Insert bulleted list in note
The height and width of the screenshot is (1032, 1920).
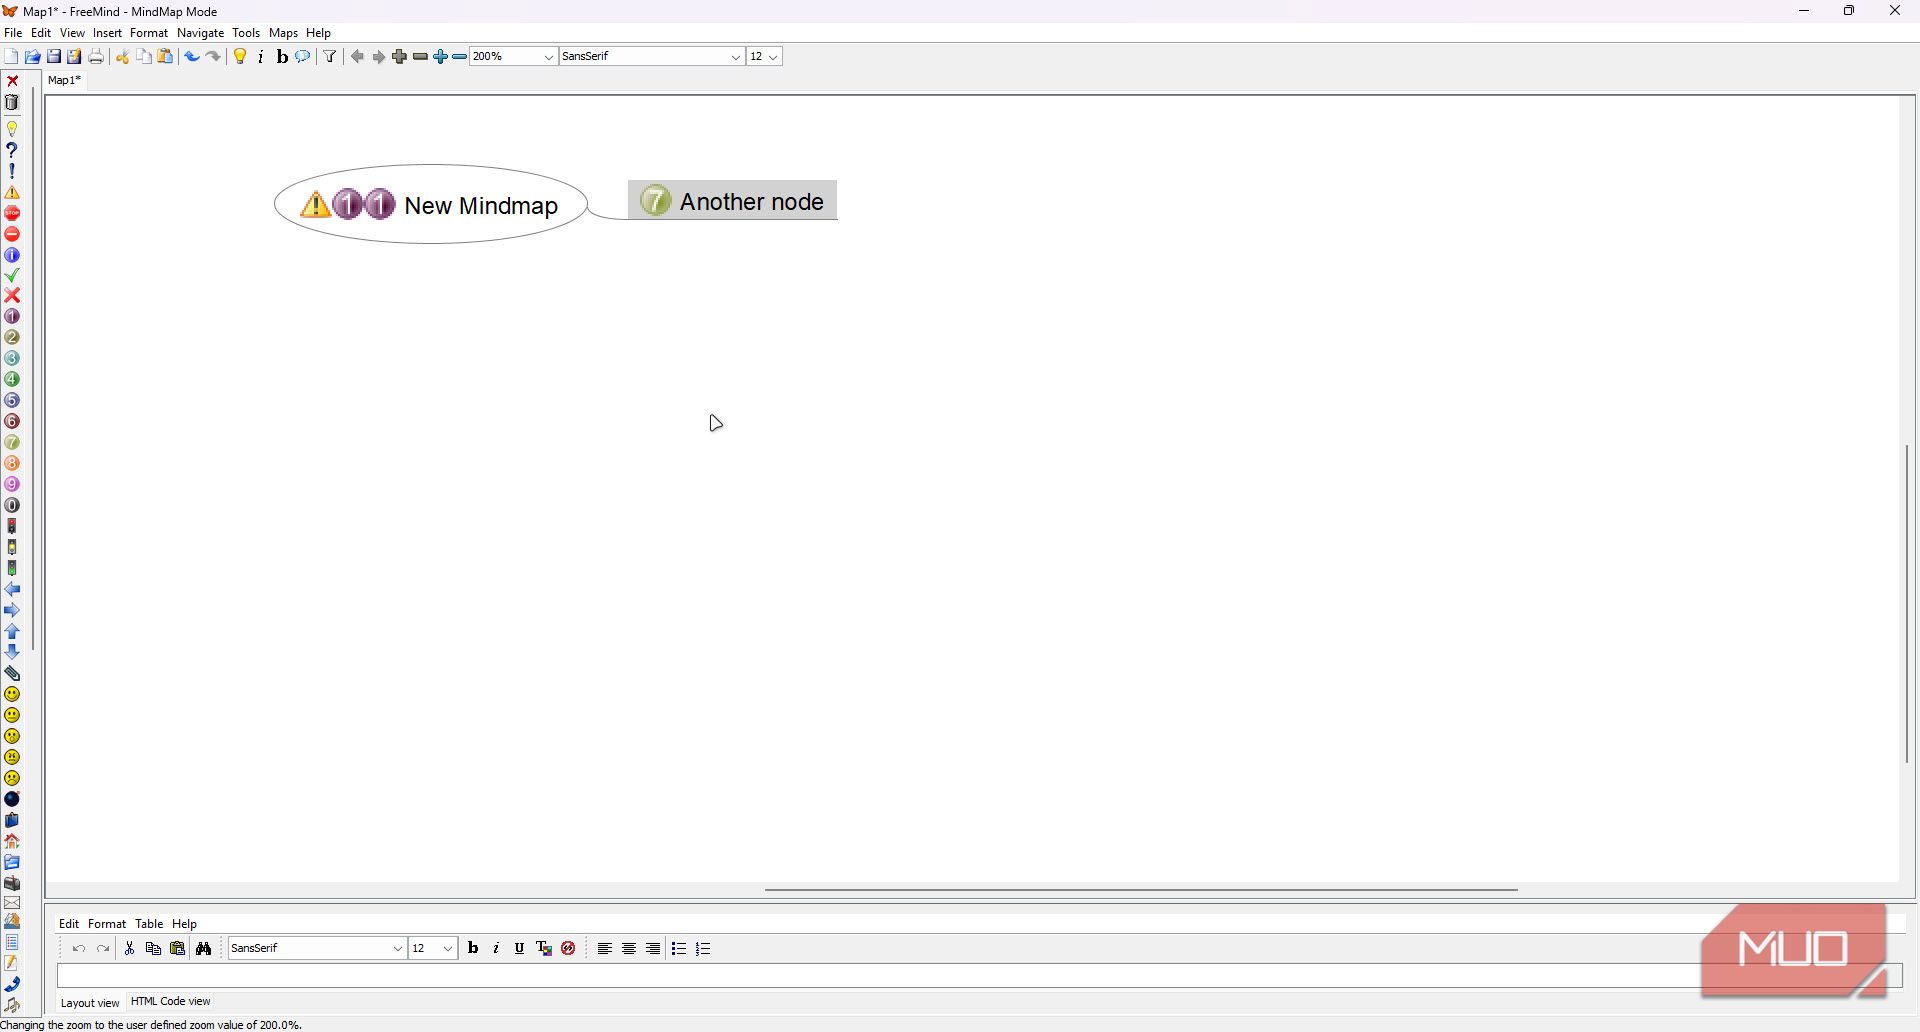point(679,949)
